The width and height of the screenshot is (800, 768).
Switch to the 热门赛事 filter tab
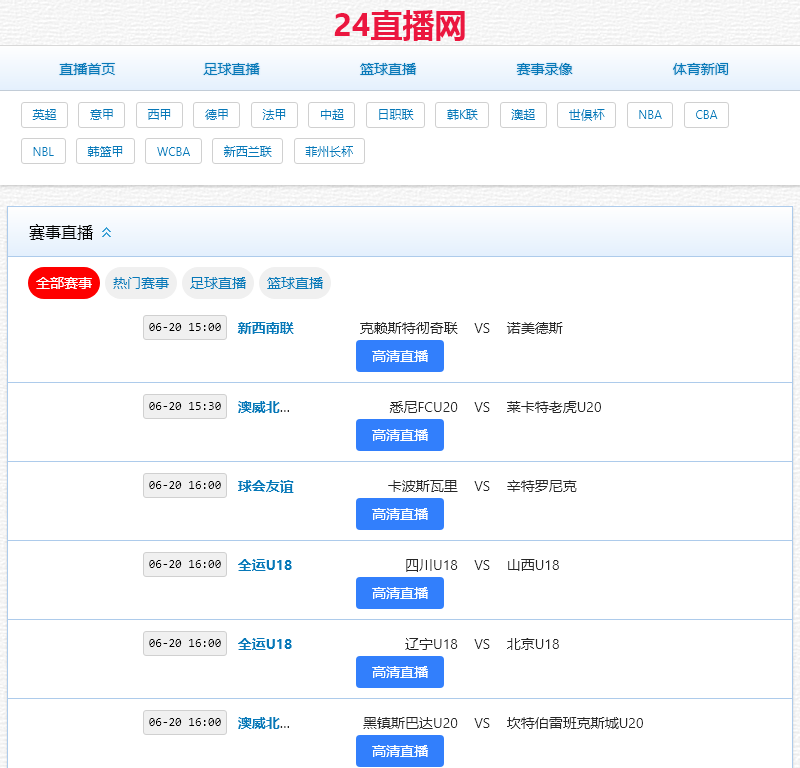[x=141, y=283]
